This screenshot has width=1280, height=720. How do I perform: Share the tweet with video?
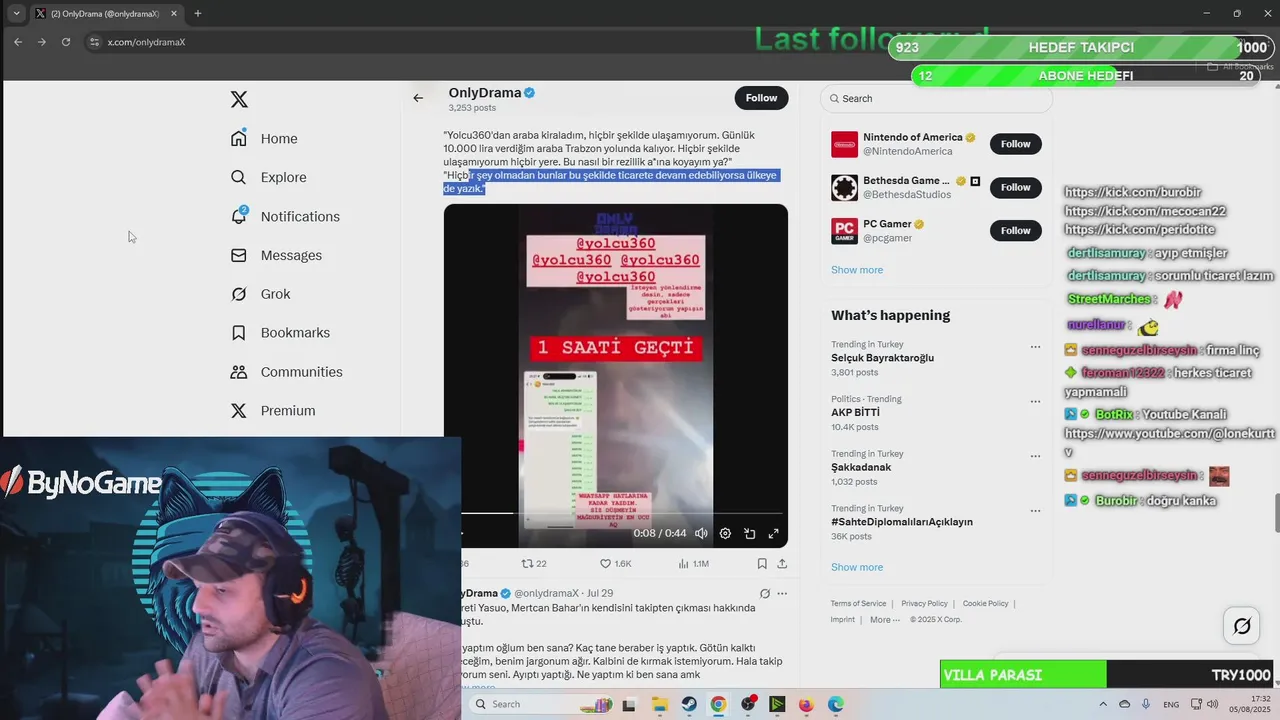tap(782, 564)
